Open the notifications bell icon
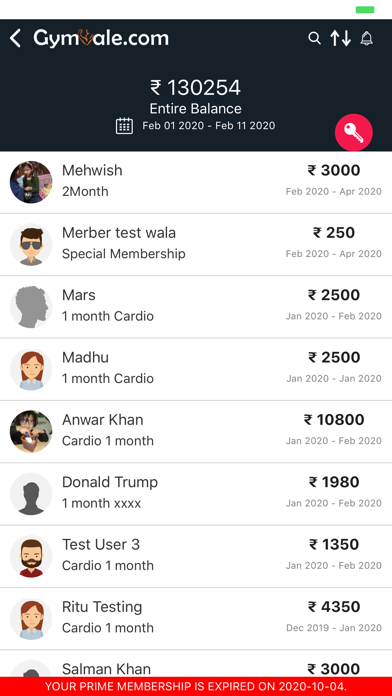 367,39
